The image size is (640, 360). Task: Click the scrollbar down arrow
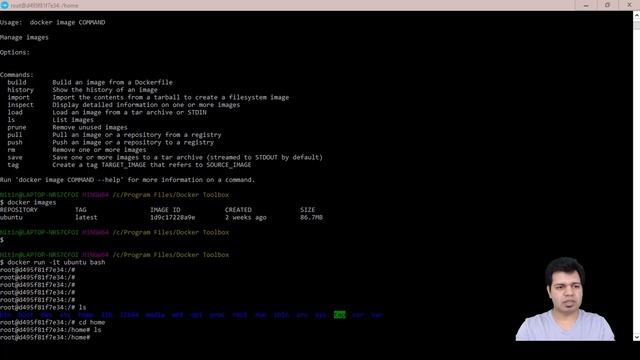(x=636, y=337)
